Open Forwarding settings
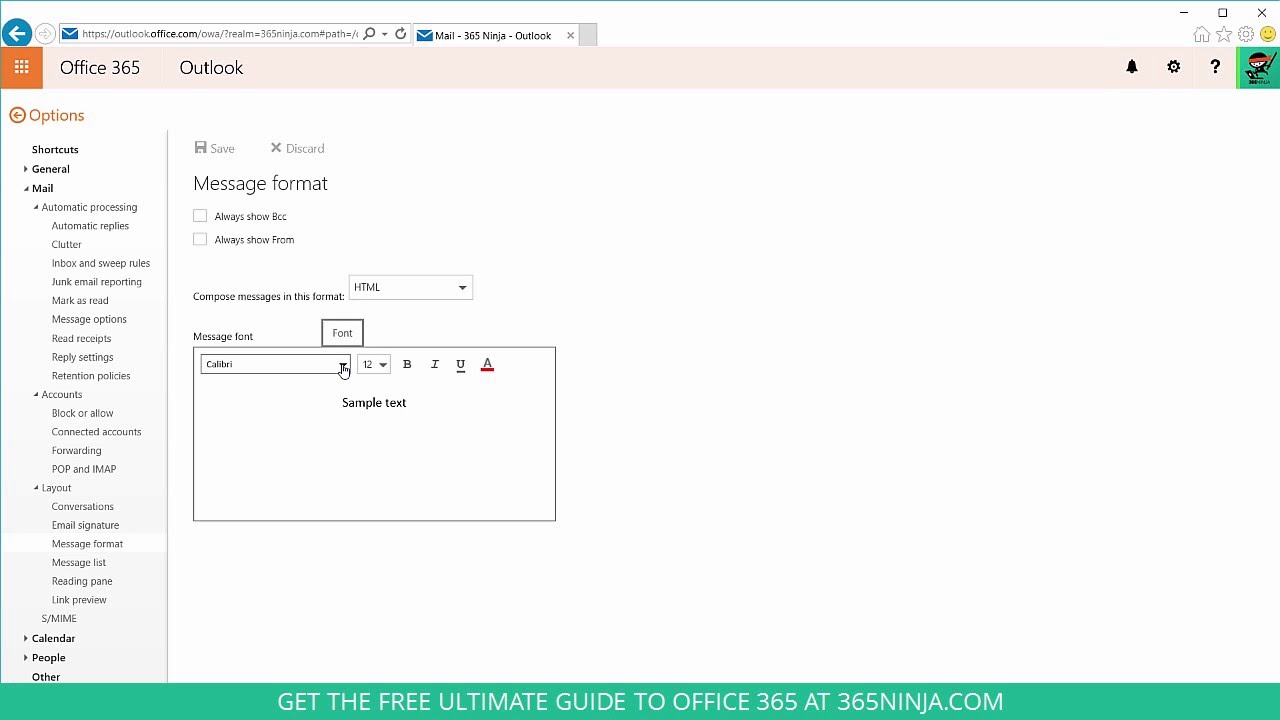1280x720 pixels. pyautogui.click(x=76, y=450)
